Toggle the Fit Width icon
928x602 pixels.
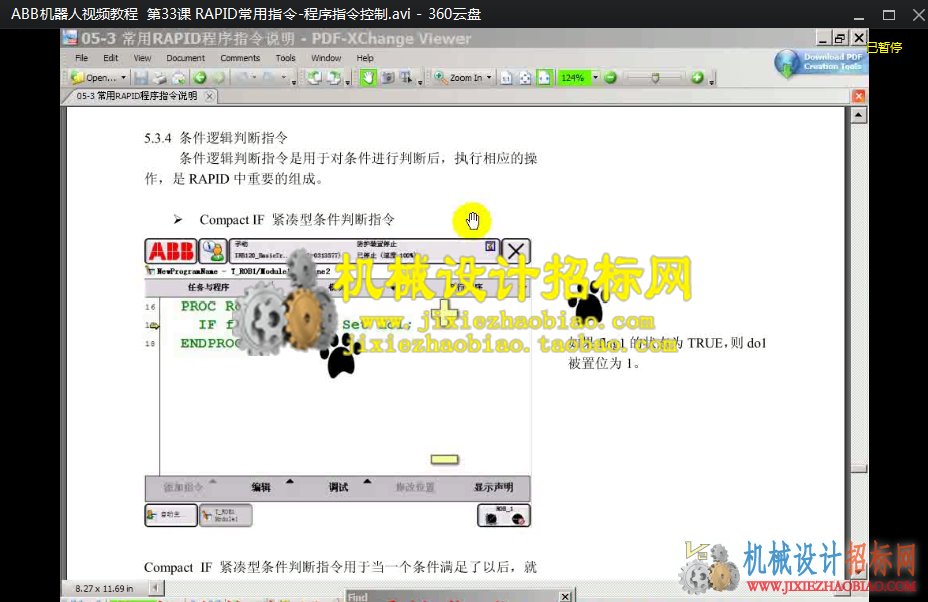point(544,78)
